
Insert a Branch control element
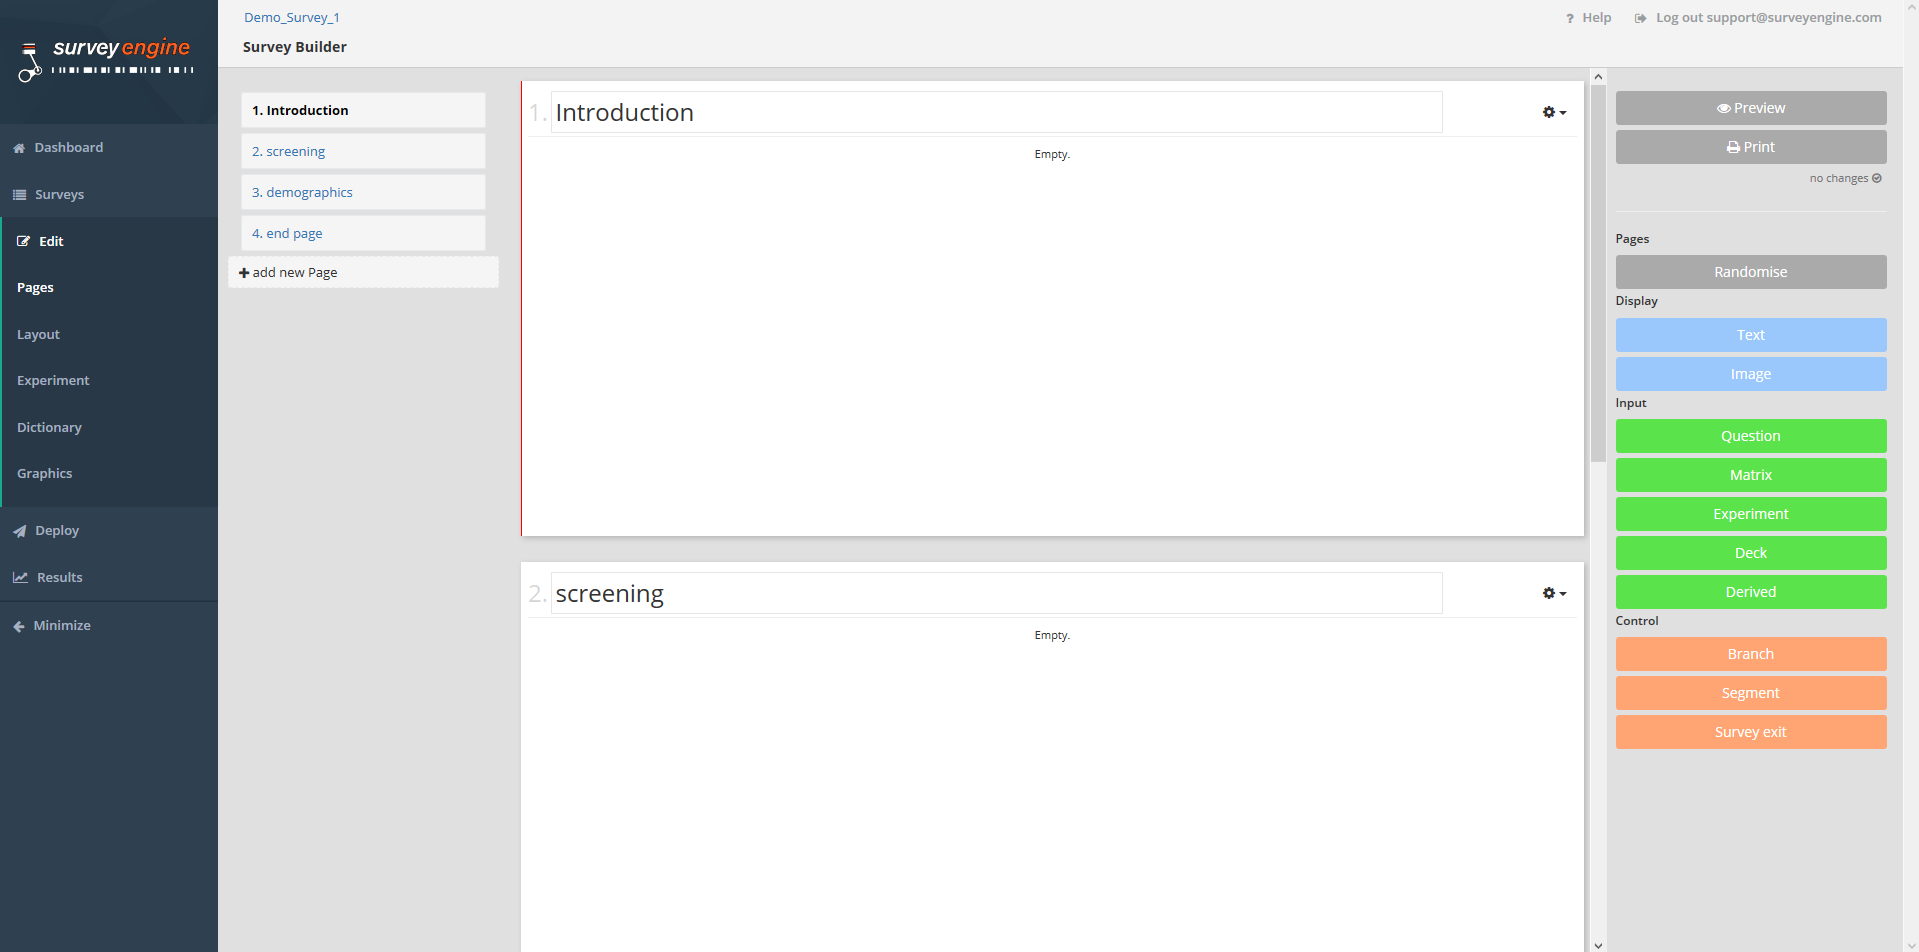point(1750,654)
